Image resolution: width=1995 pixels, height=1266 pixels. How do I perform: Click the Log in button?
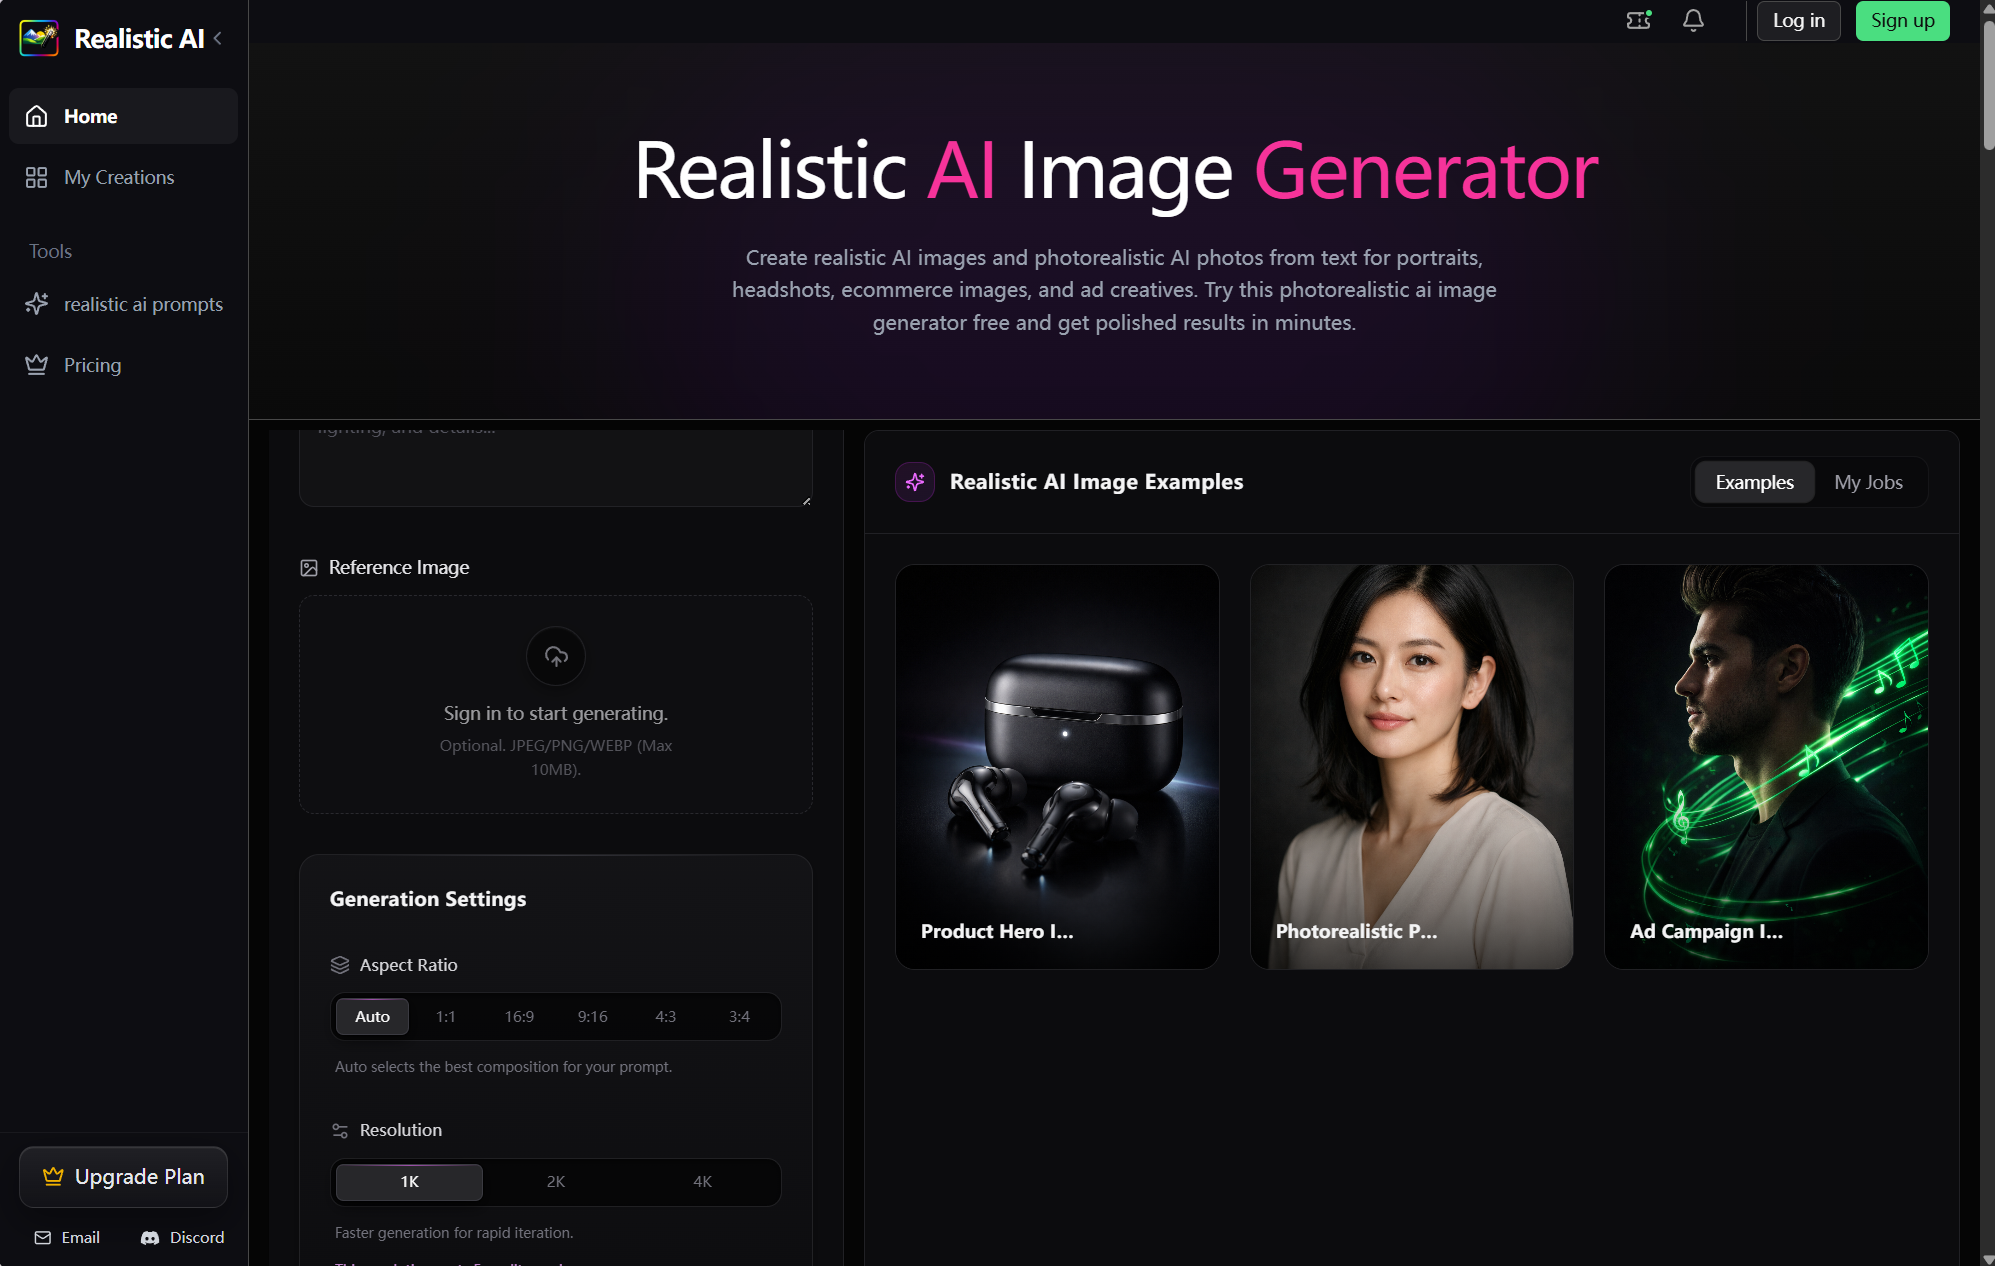[x=1799, y=21]
